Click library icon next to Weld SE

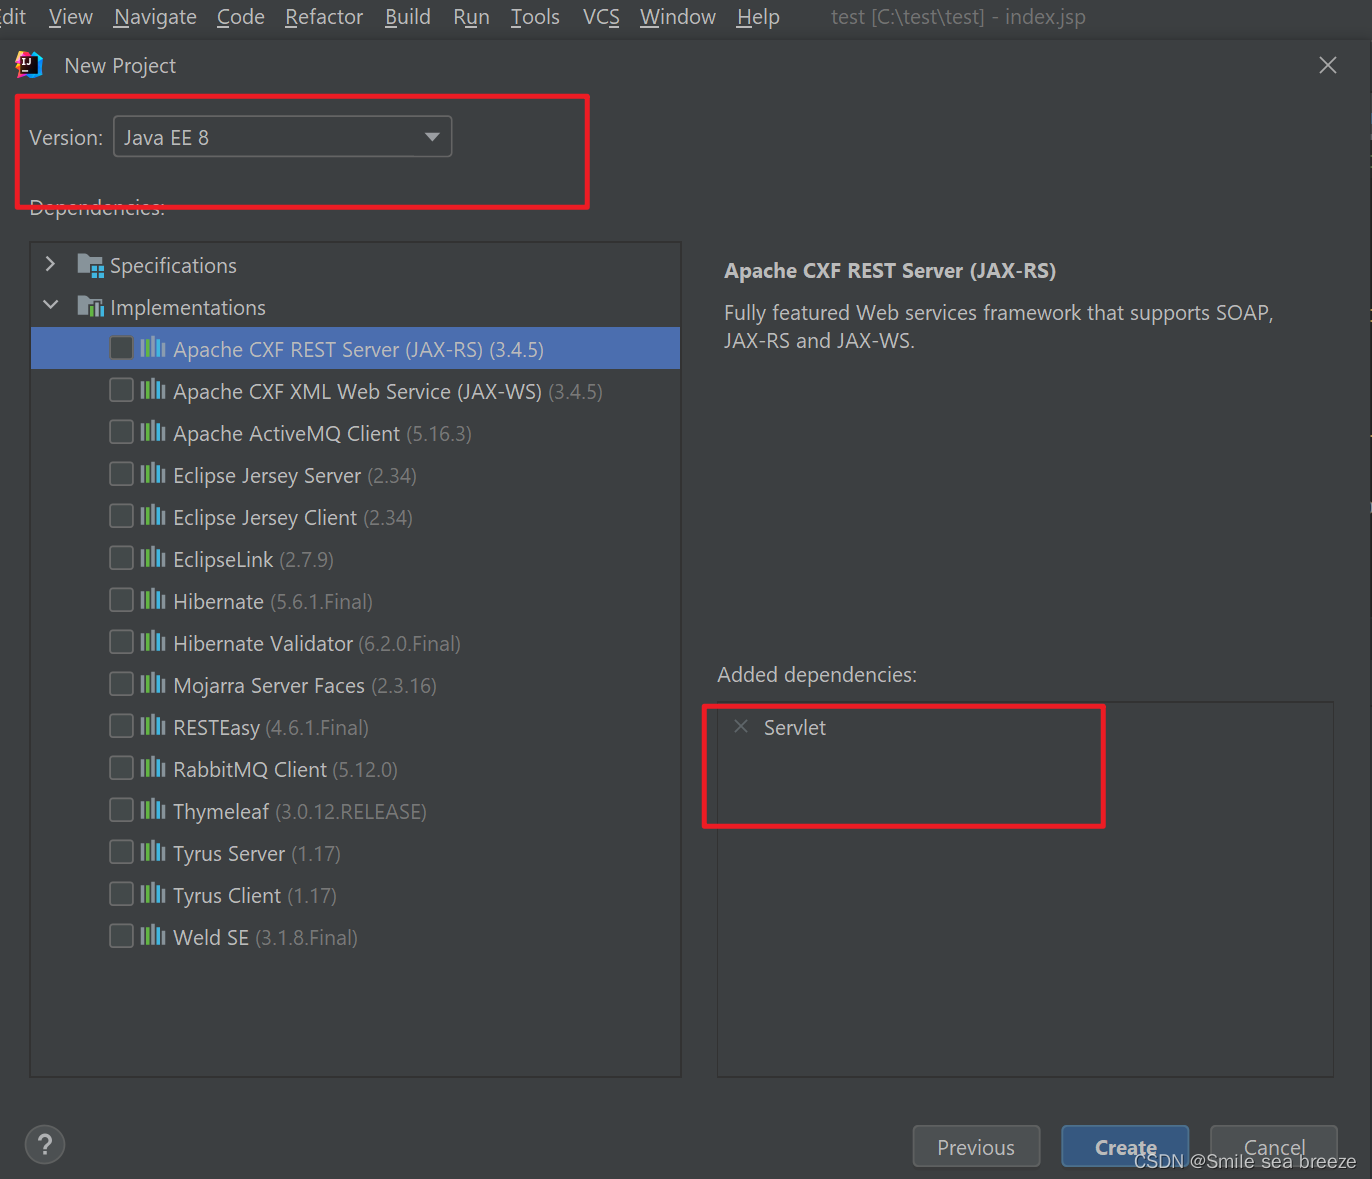point(153,936)
